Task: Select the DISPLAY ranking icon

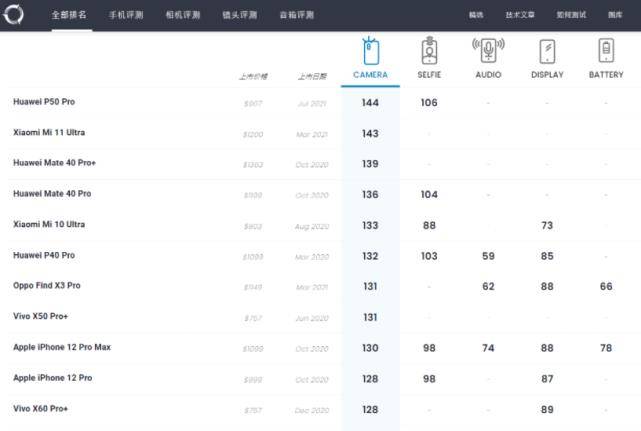Action: pyautogui.click(x=547, y=52)
